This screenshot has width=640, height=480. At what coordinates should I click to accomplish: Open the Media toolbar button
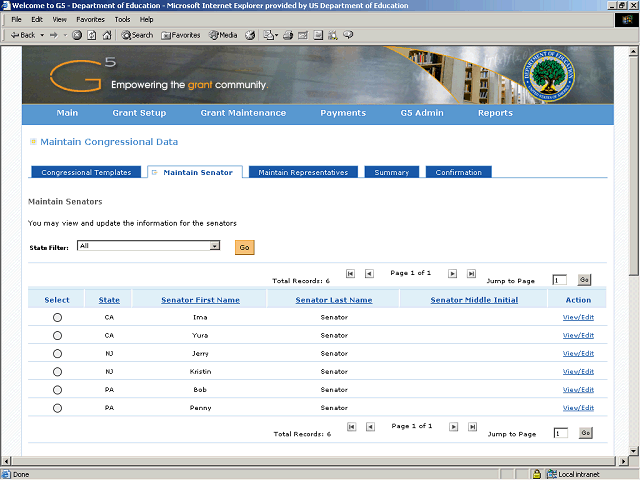point(222,35)
